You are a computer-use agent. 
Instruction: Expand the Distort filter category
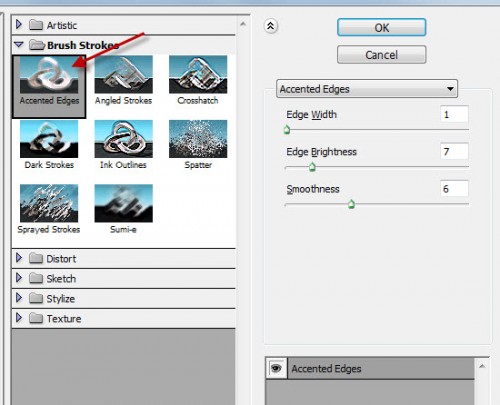point(19,258)
